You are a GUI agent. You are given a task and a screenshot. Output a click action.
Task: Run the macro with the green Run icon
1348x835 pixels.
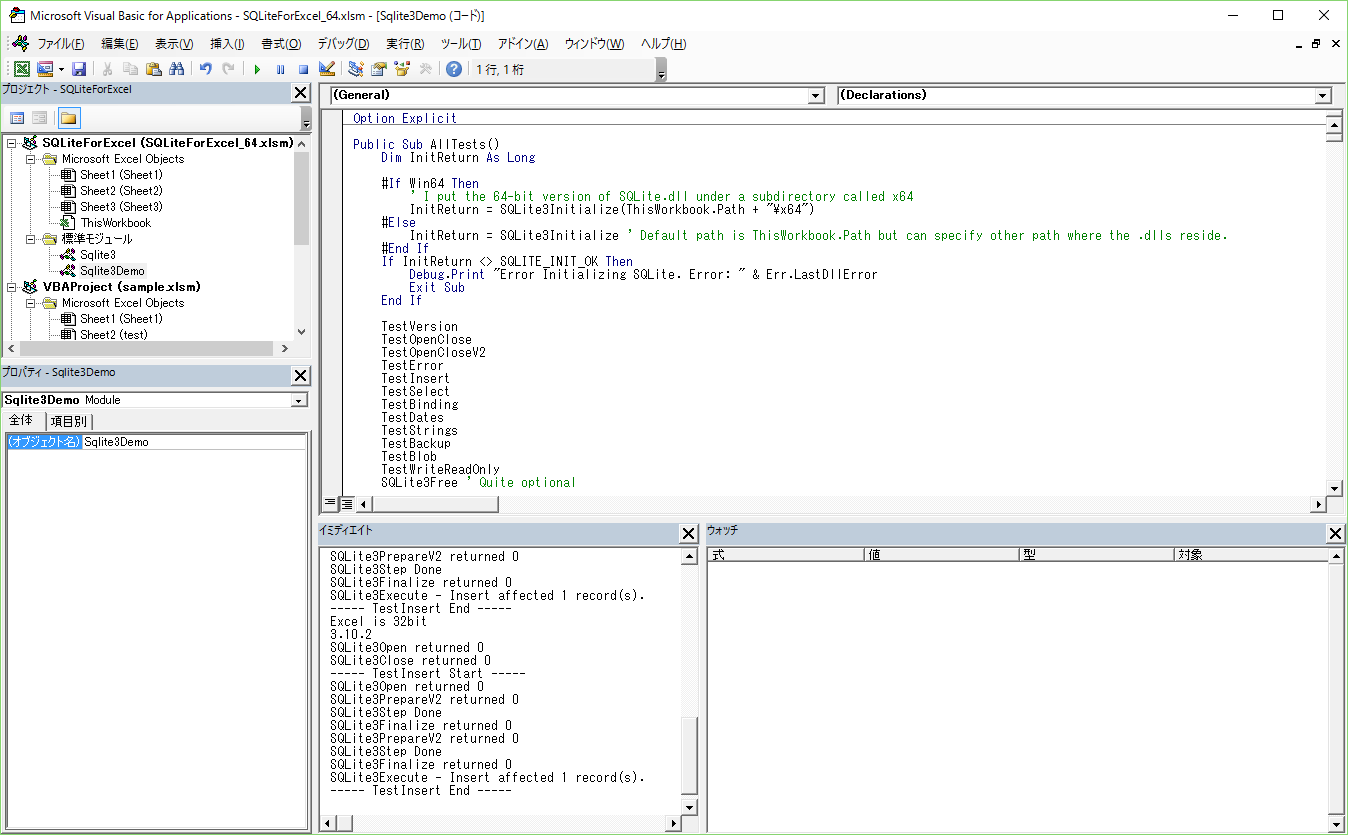[257, 68]
